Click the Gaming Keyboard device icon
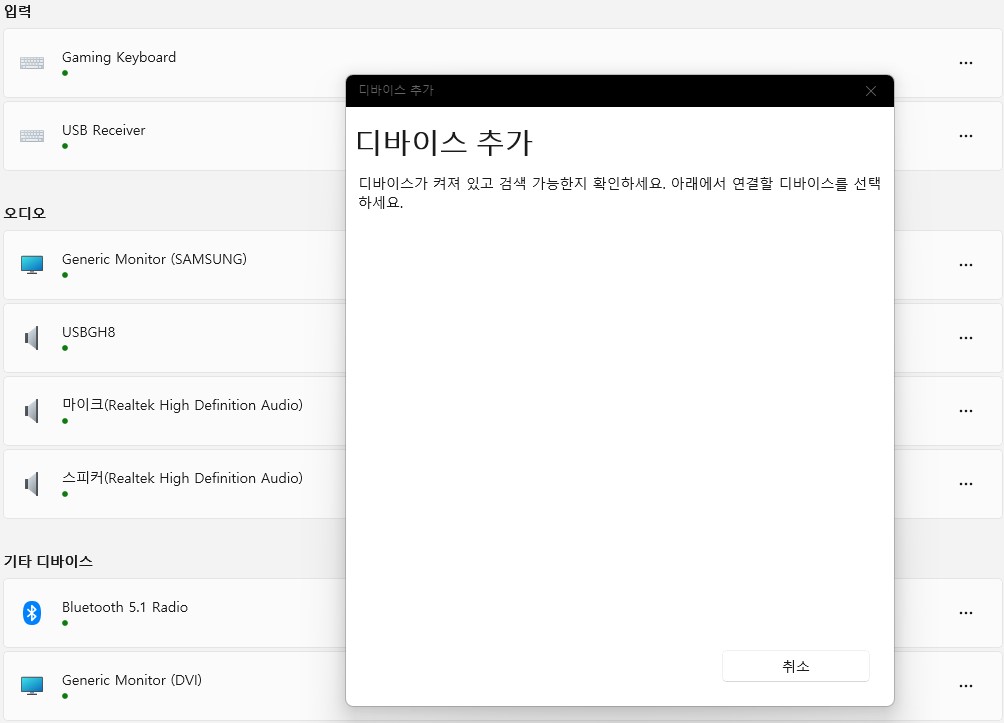 [31, 63]
